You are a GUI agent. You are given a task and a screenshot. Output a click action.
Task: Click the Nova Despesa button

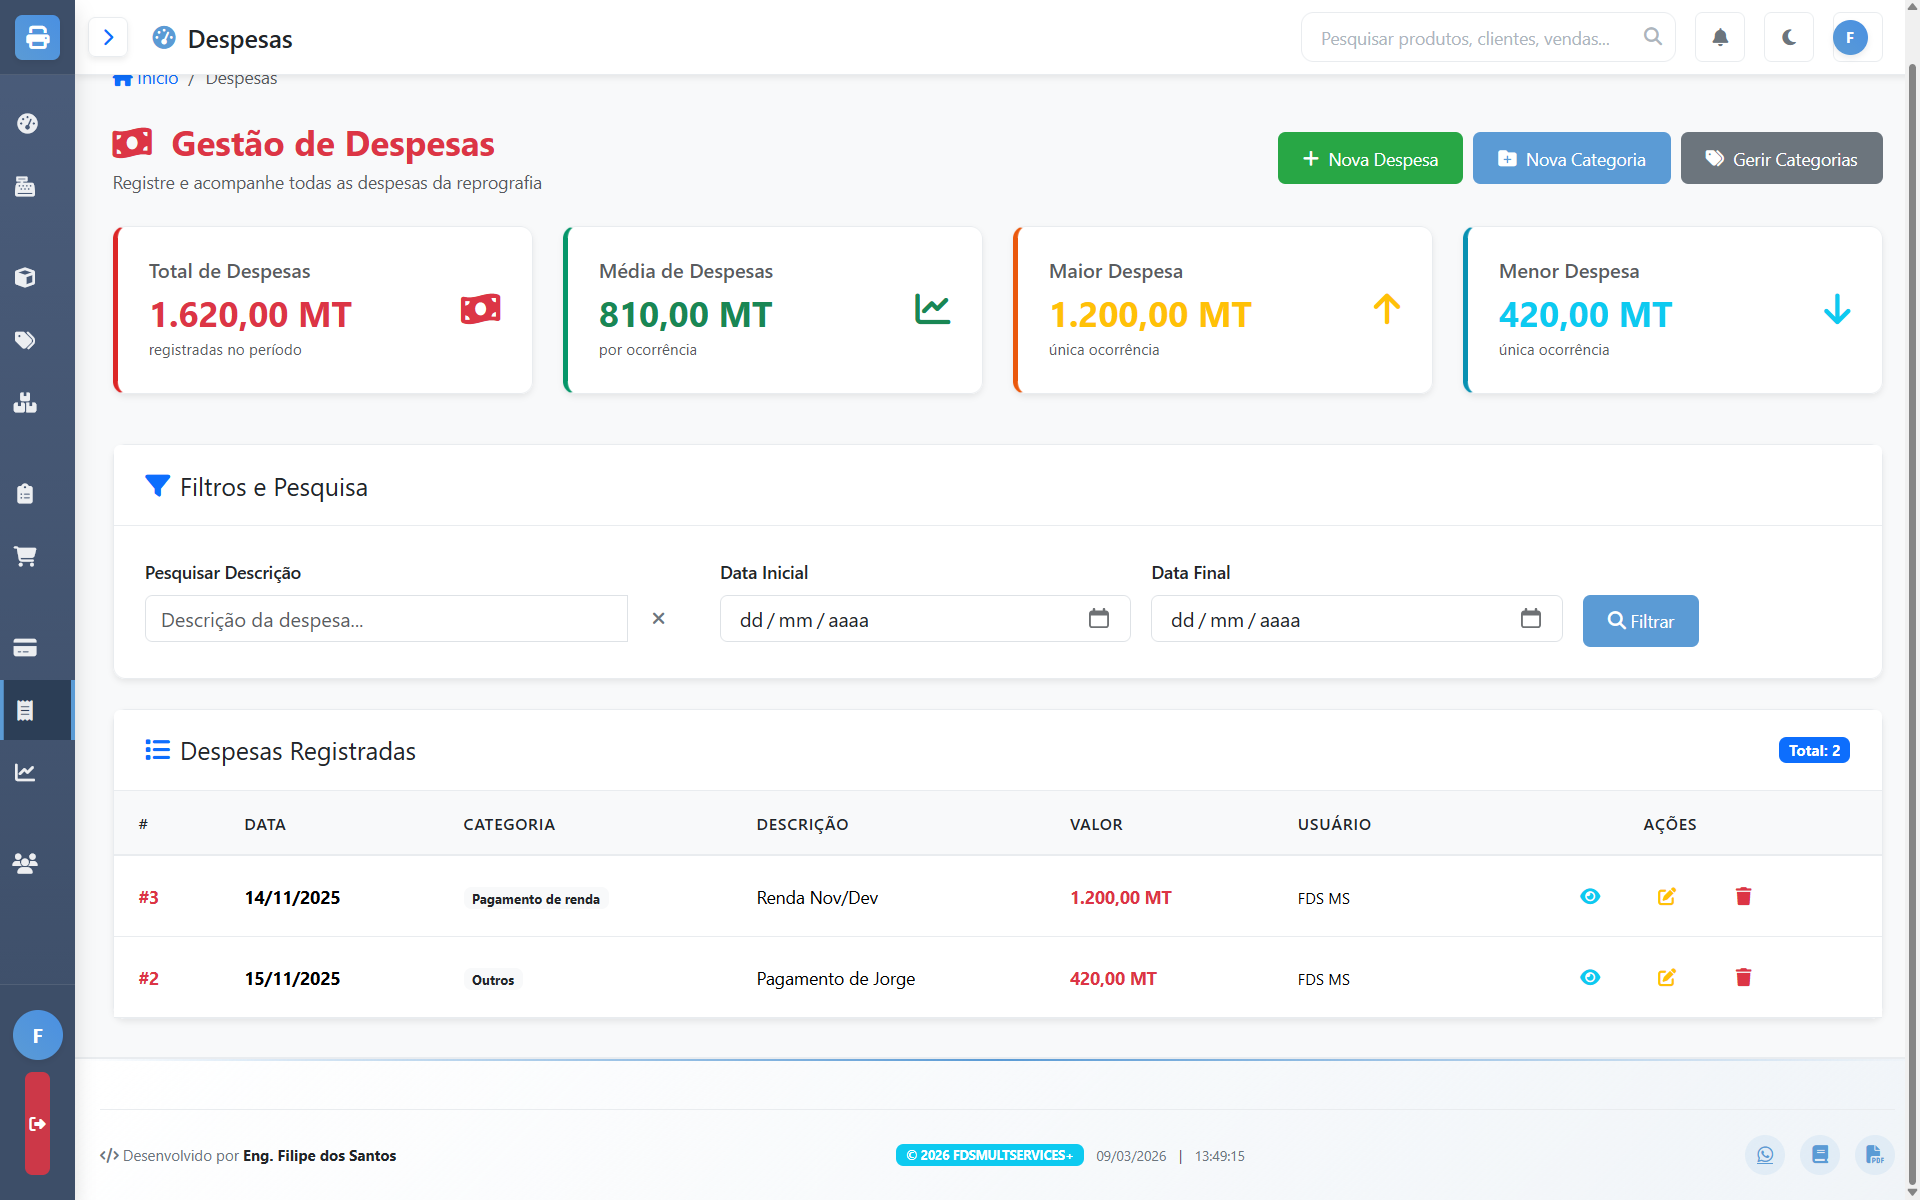pyautogui.click(x=1369, y=159)
